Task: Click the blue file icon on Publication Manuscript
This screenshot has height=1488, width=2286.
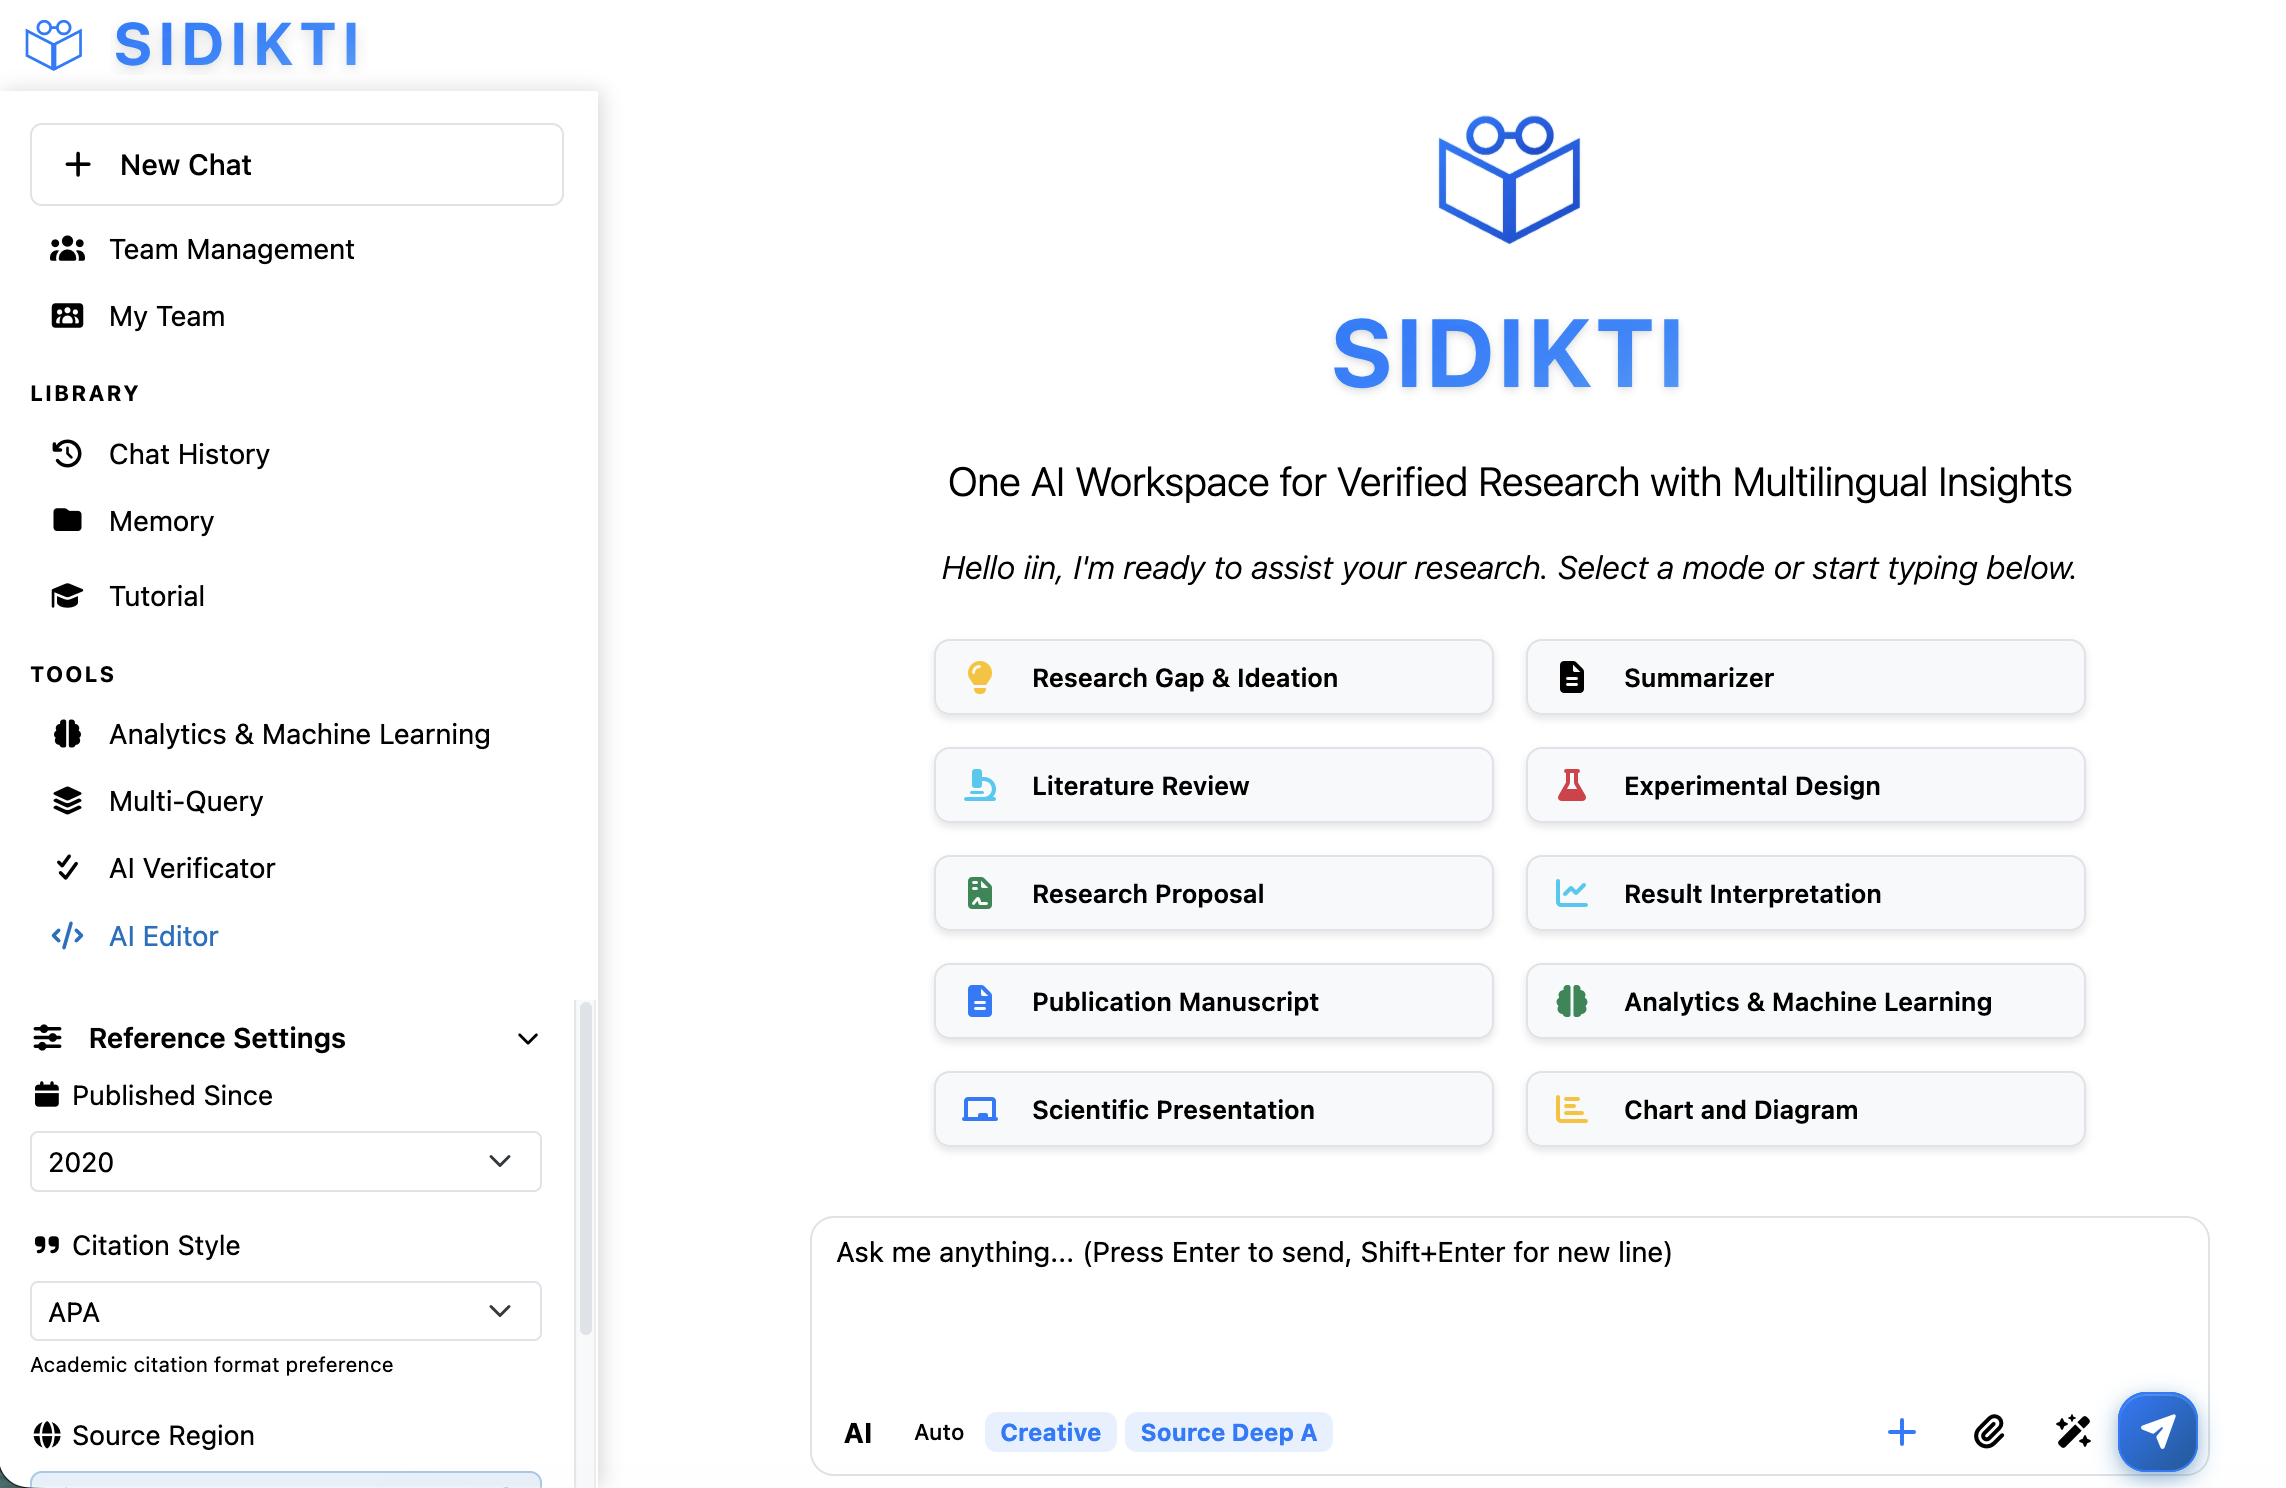Action: [x=980, y=1001]
